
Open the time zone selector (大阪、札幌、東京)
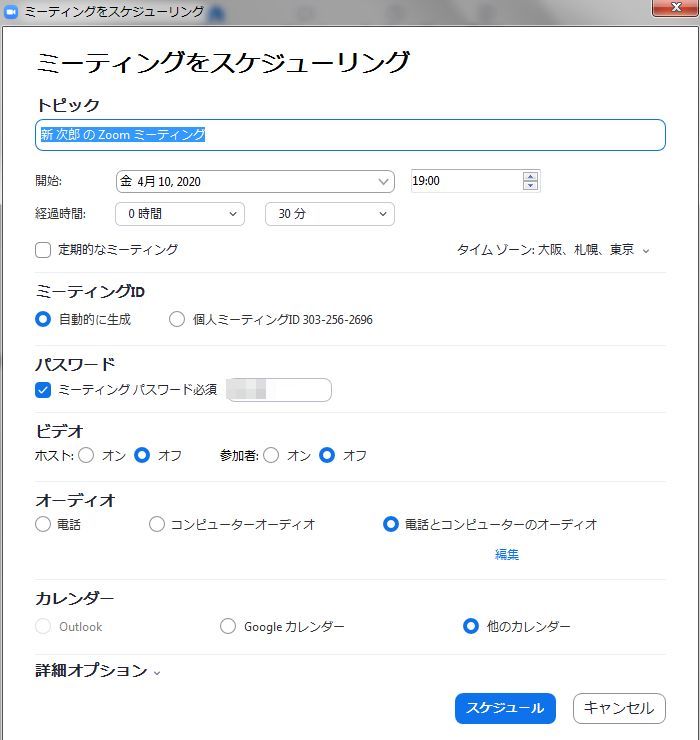point(553,250)
